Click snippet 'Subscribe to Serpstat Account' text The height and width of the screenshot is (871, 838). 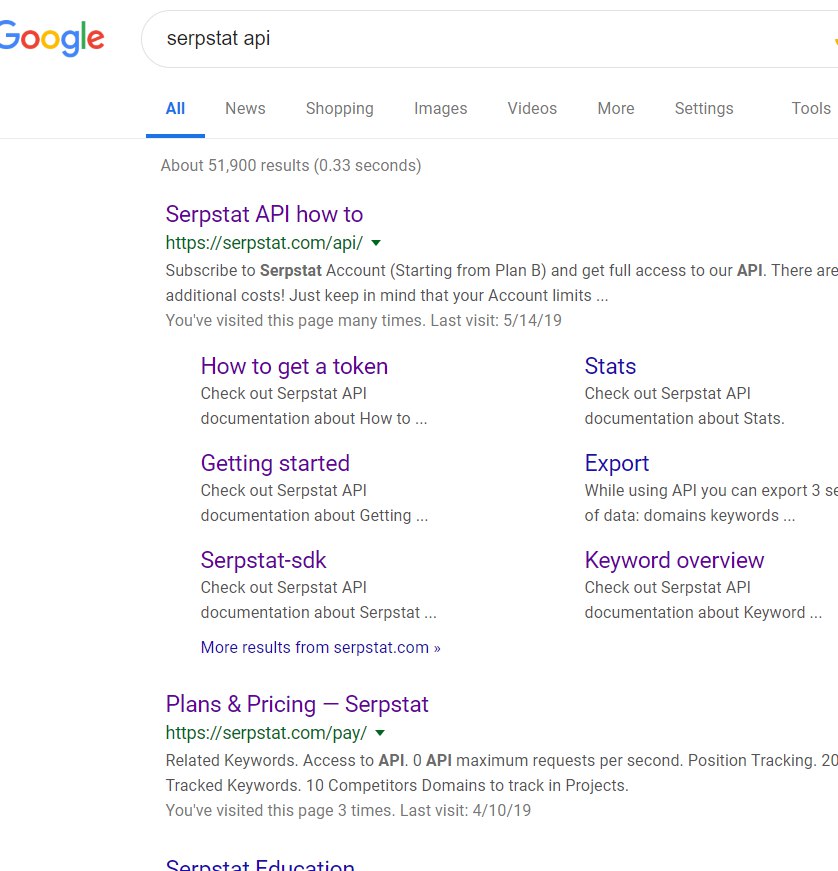tap(275, 271)
